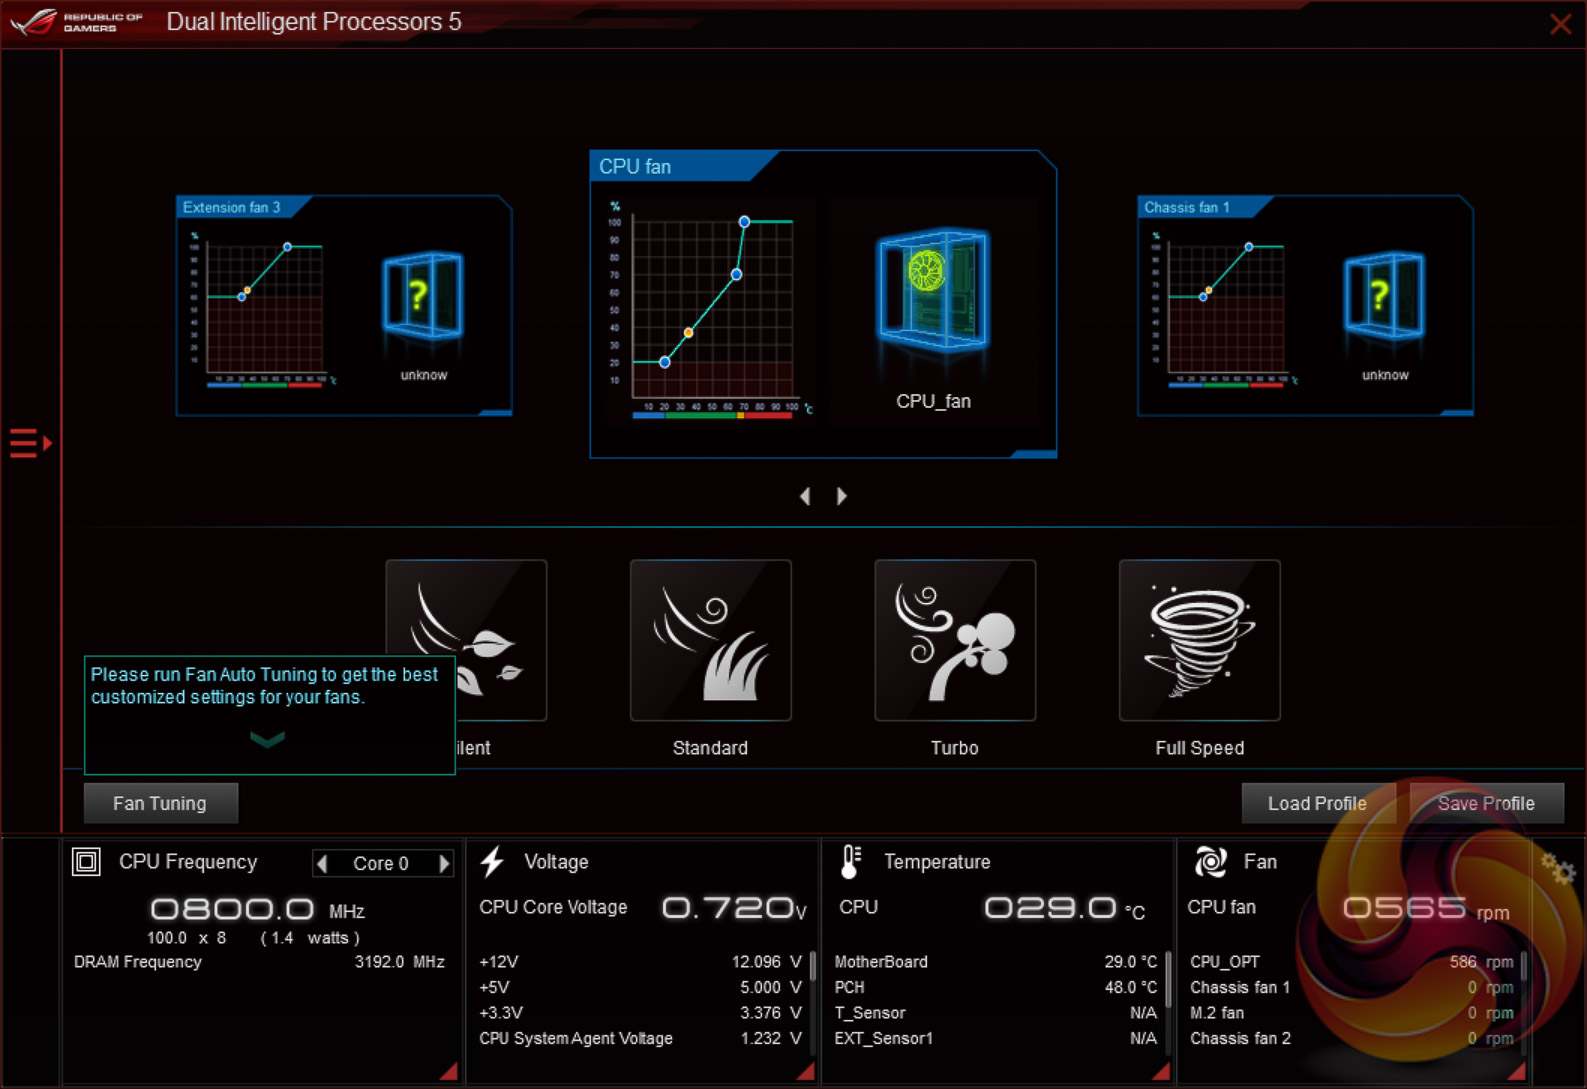Click the 029.0 °C CPU temperature readout
The height and width of the screenshot is (1089, 1587).
(x=1064, y=908)
